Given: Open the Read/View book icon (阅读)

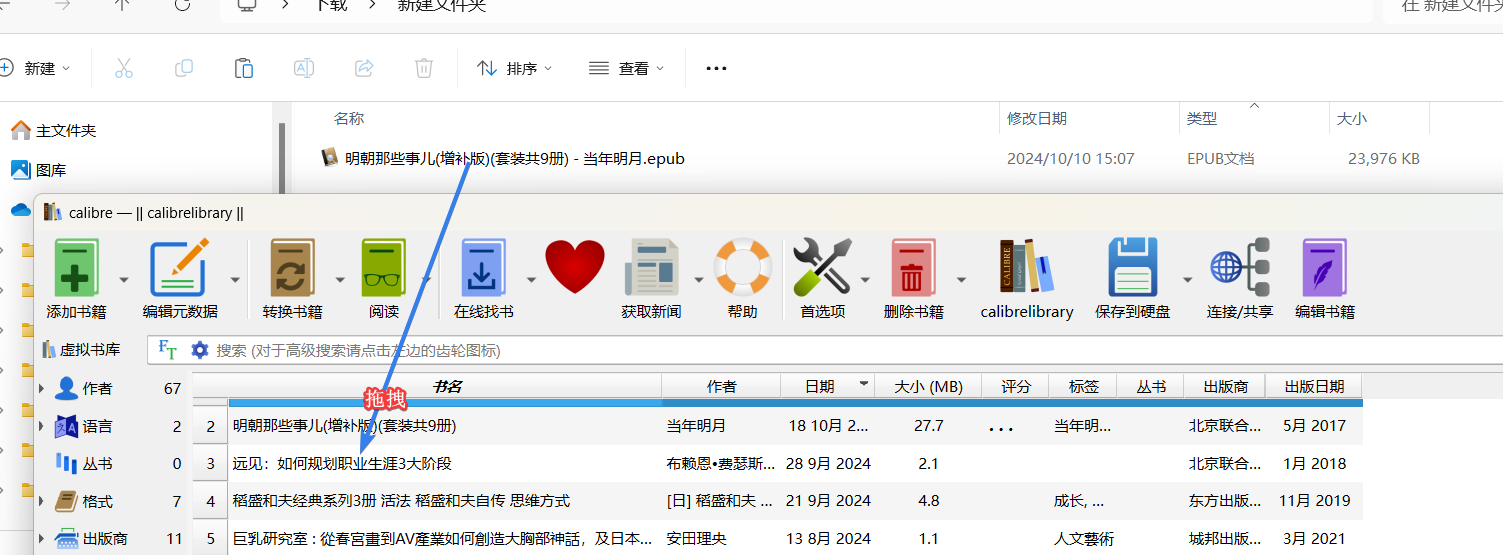Looking at the screenshot, I should click(384, 267).
